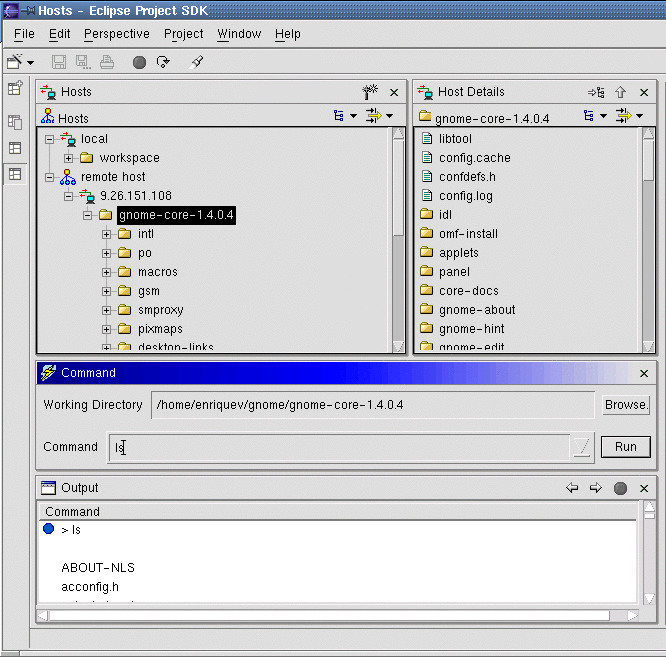Collapse the gnome-core-1.4.0.4 folder node
The height and width of the screenshot is (657, 666).
click(x=88, y=215)
